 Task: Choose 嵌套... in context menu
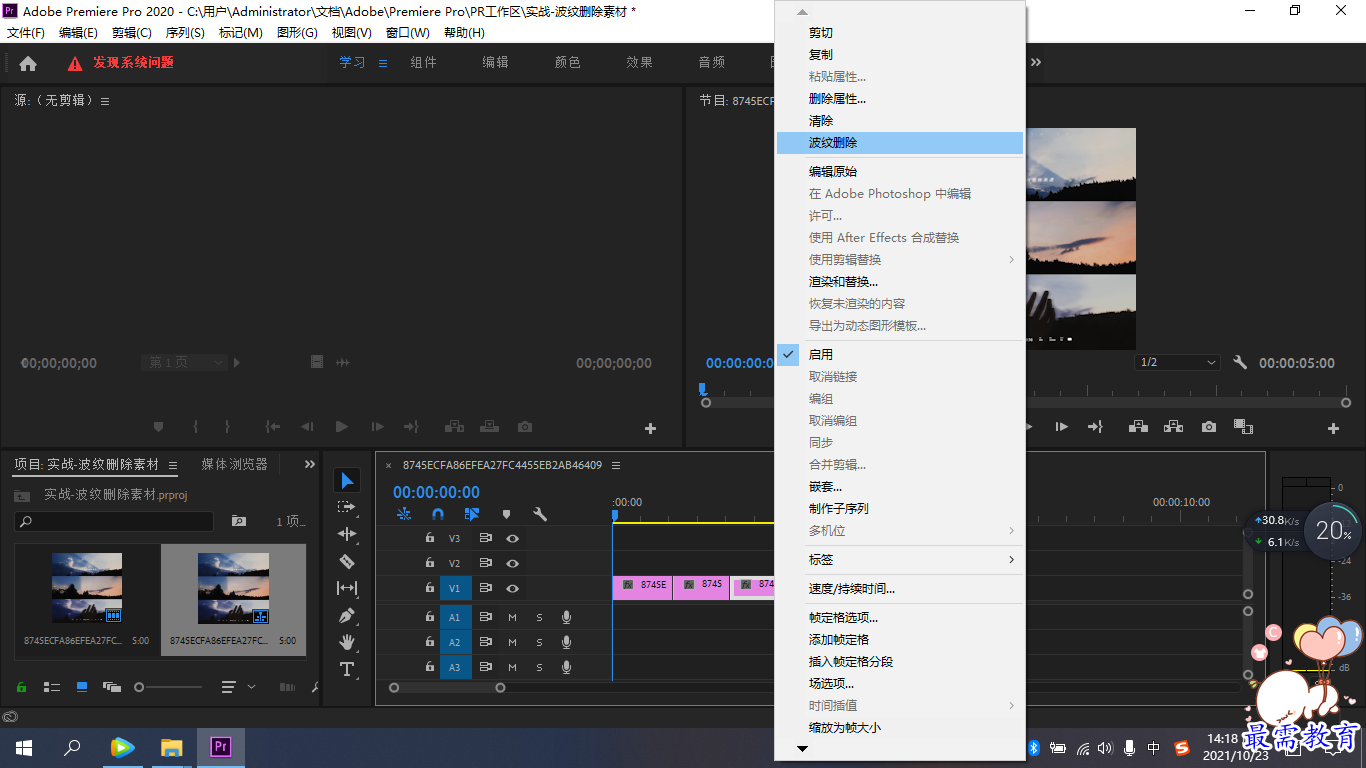point(900,486)
